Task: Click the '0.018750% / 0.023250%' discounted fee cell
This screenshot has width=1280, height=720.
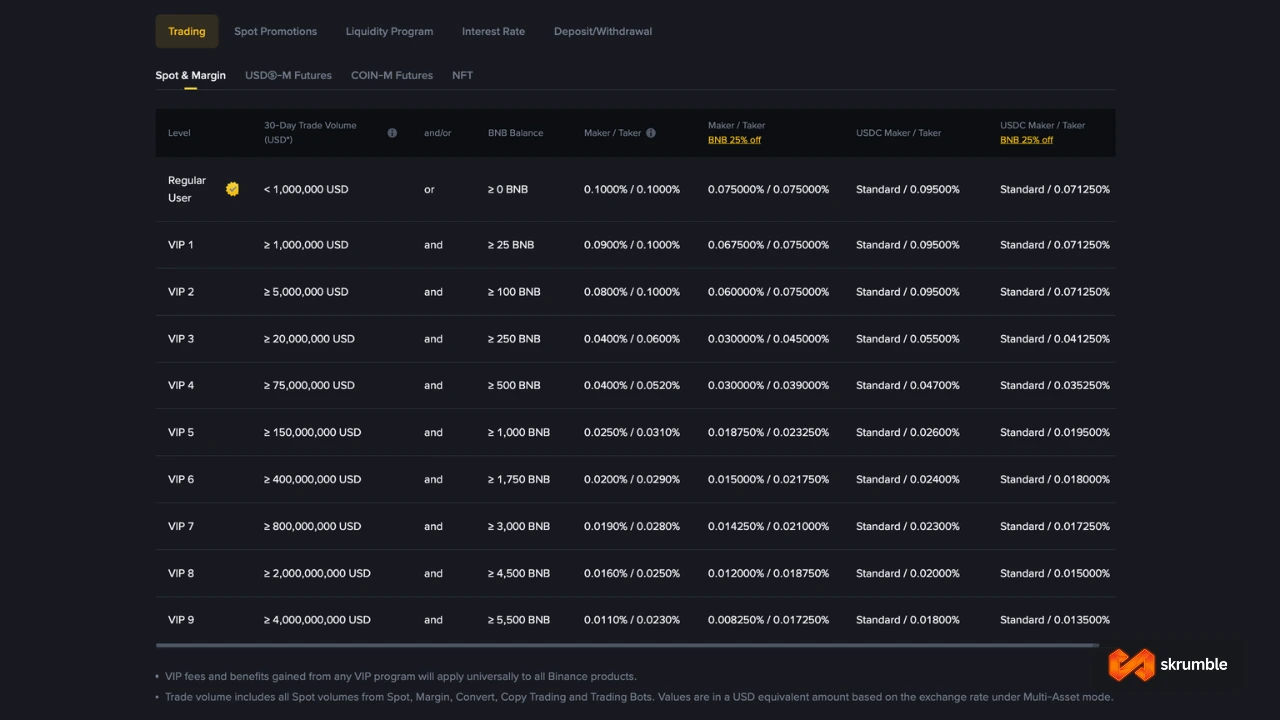Action: point(769,432)
